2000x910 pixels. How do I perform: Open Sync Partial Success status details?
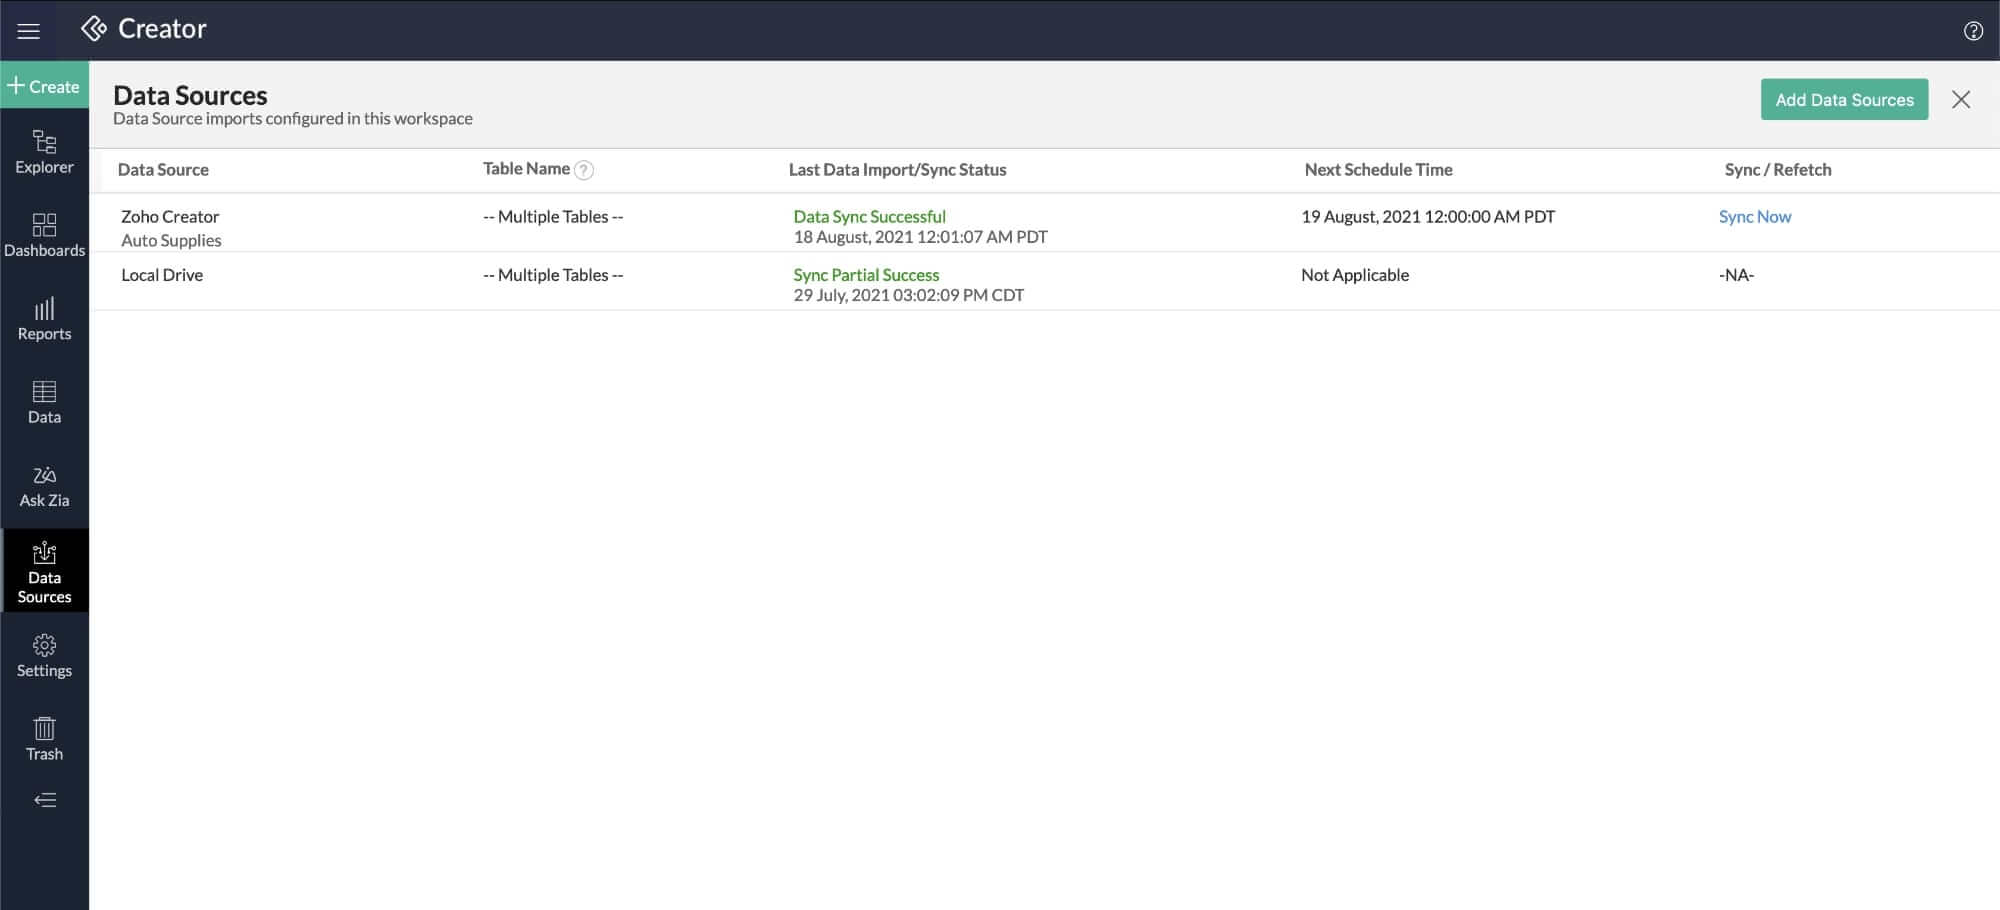tap(865, 275)
